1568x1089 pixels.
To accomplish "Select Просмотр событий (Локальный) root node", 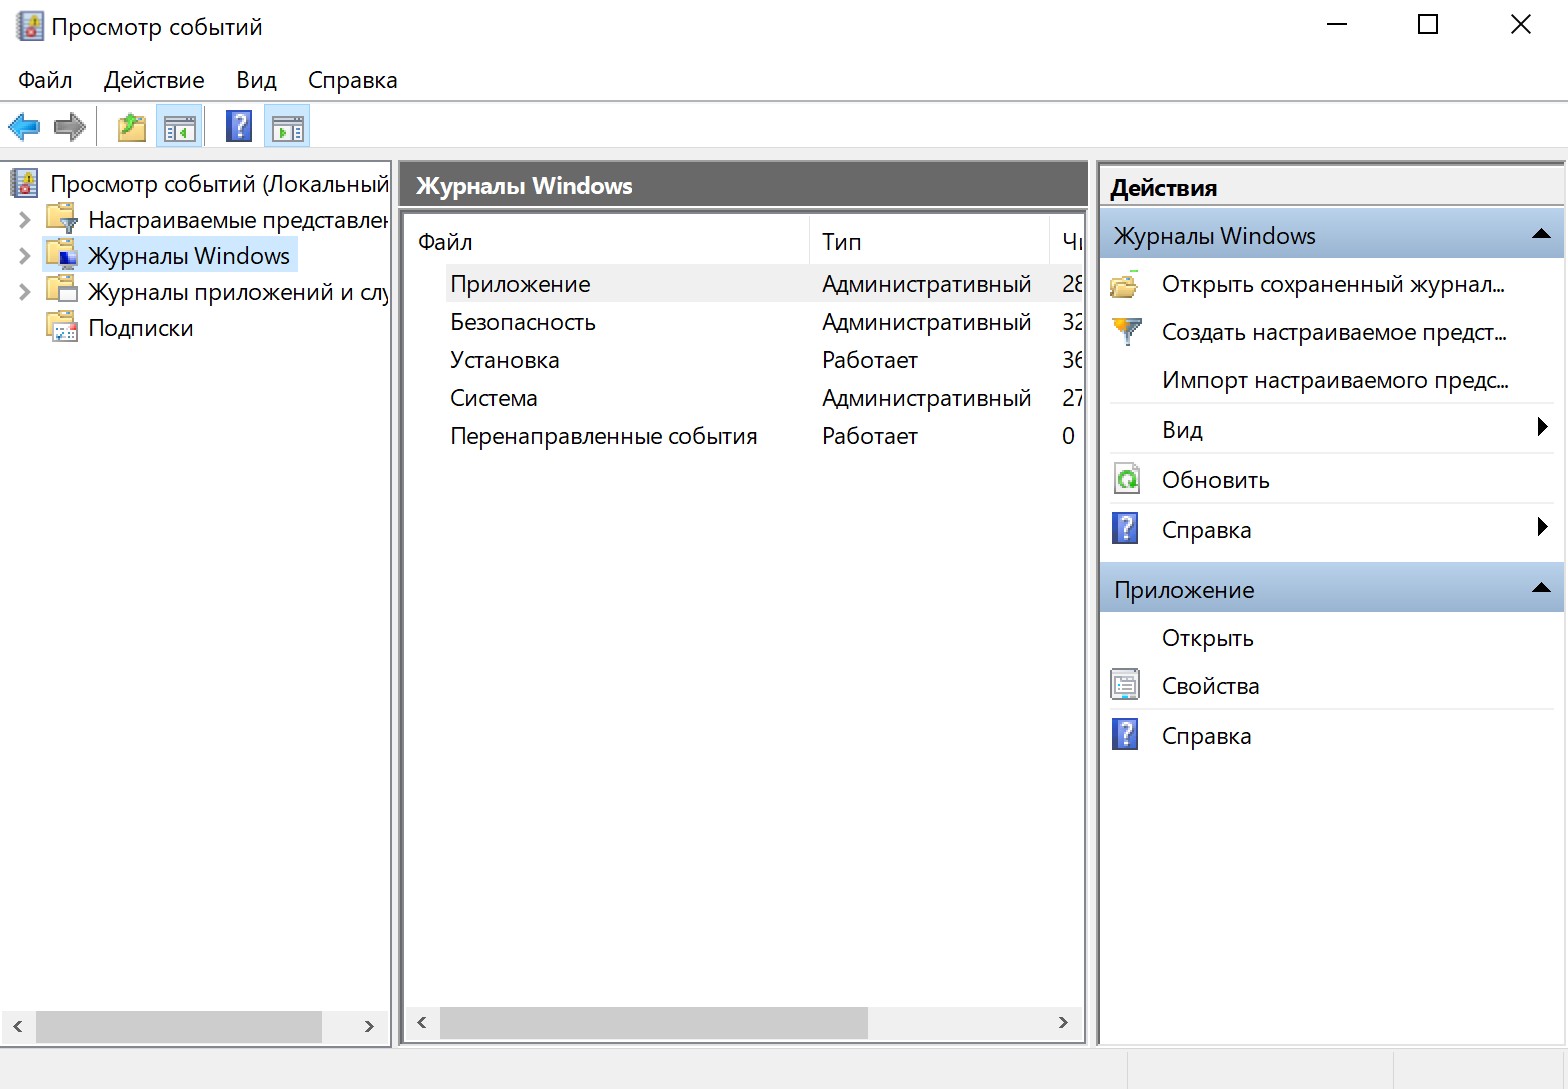I will 219,184.
